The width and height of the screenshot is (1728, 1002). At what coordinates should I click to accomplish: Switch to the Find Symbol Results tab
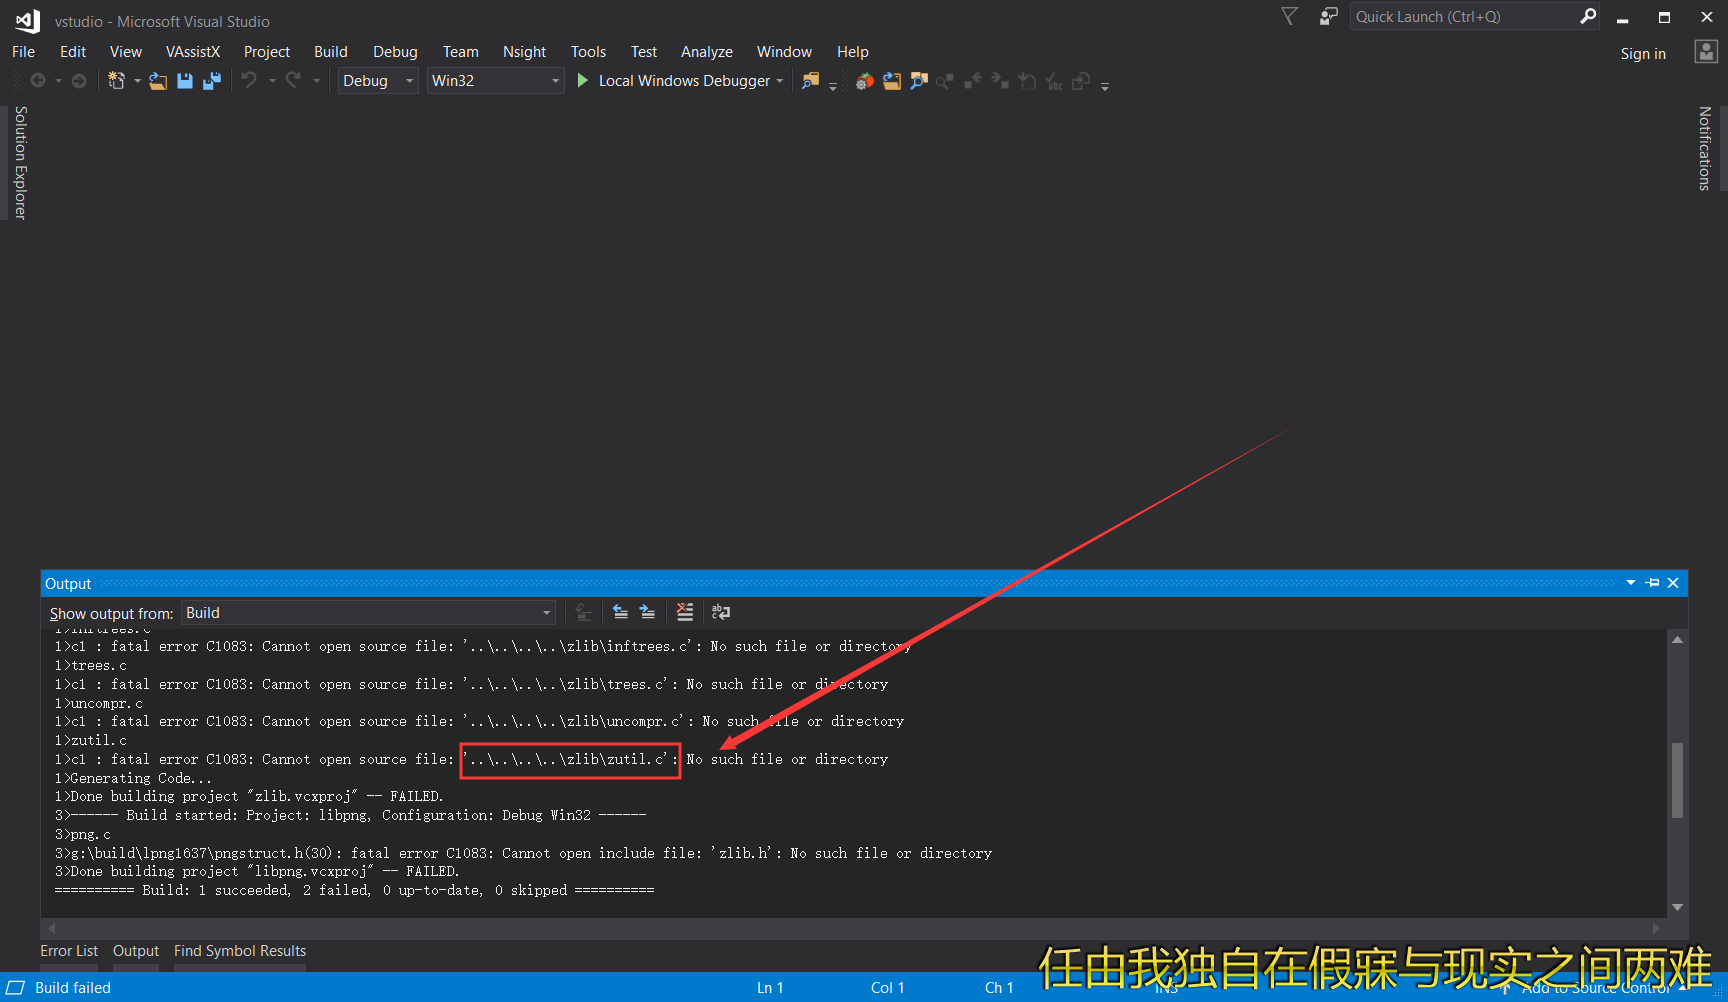coord(240,951)
